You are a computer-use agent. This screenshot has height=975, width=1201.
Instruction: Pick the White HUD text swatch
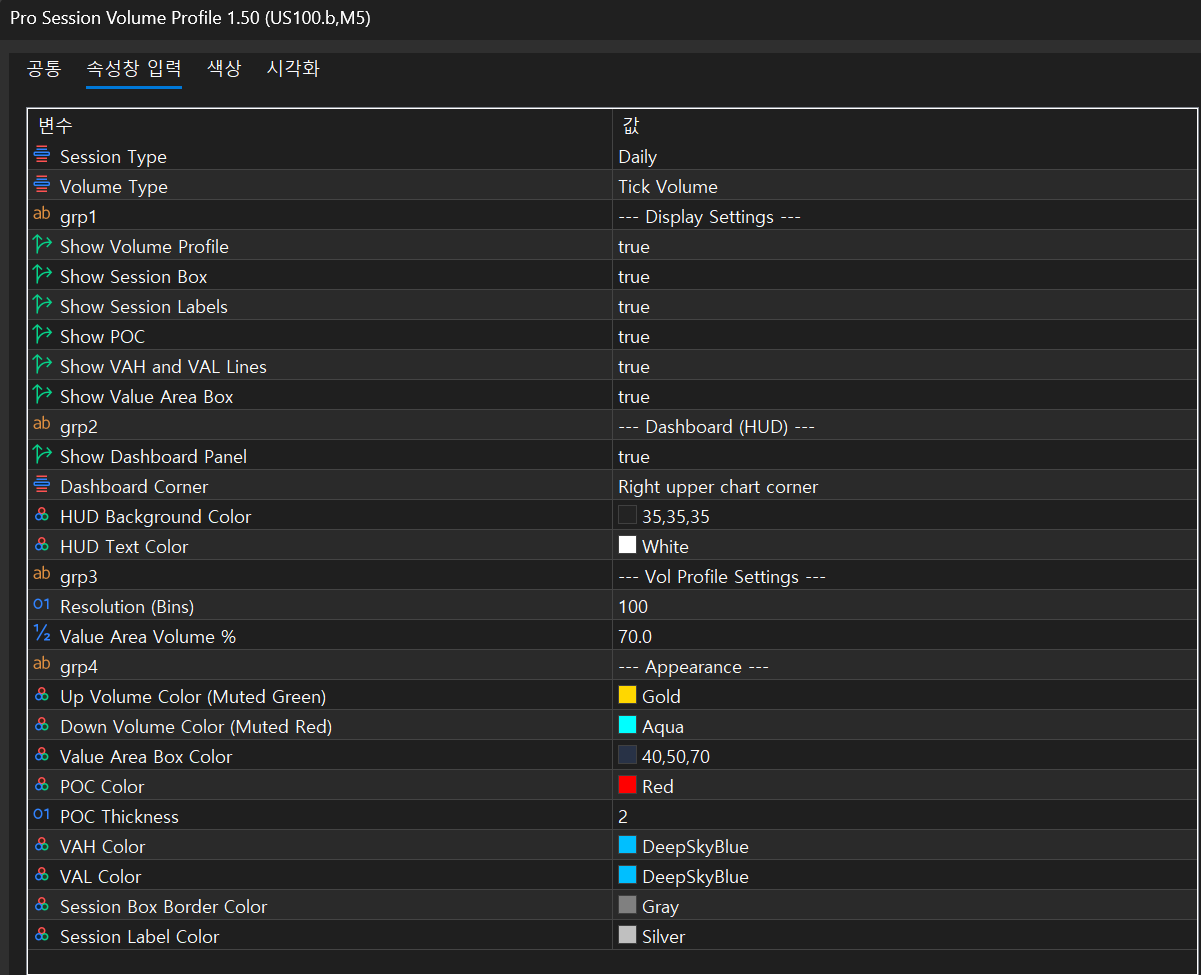tap(627, 545)
